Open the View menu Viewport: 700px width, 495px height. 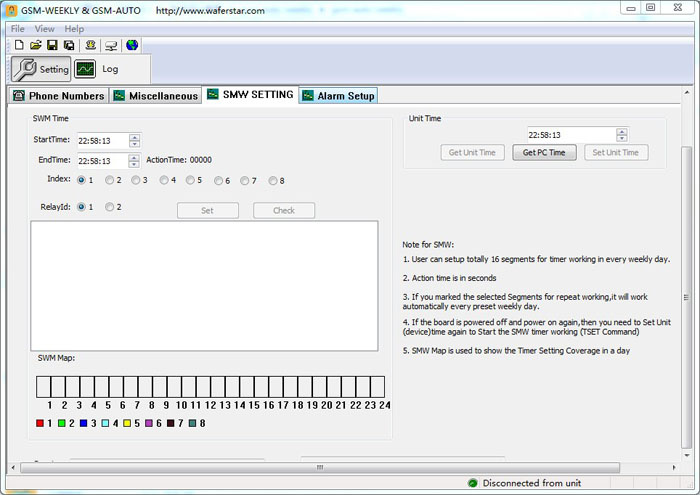click(45, 29)
